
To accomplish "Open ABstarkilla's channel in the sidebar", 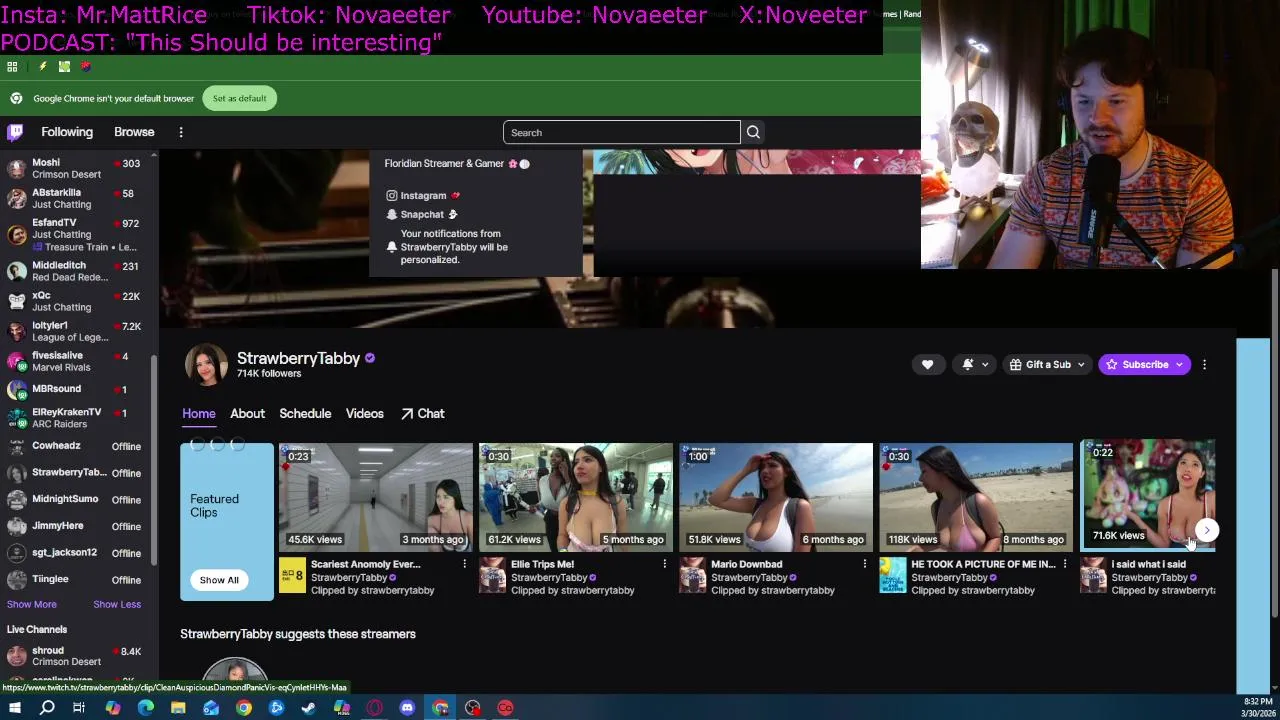I will click(78, 198).
